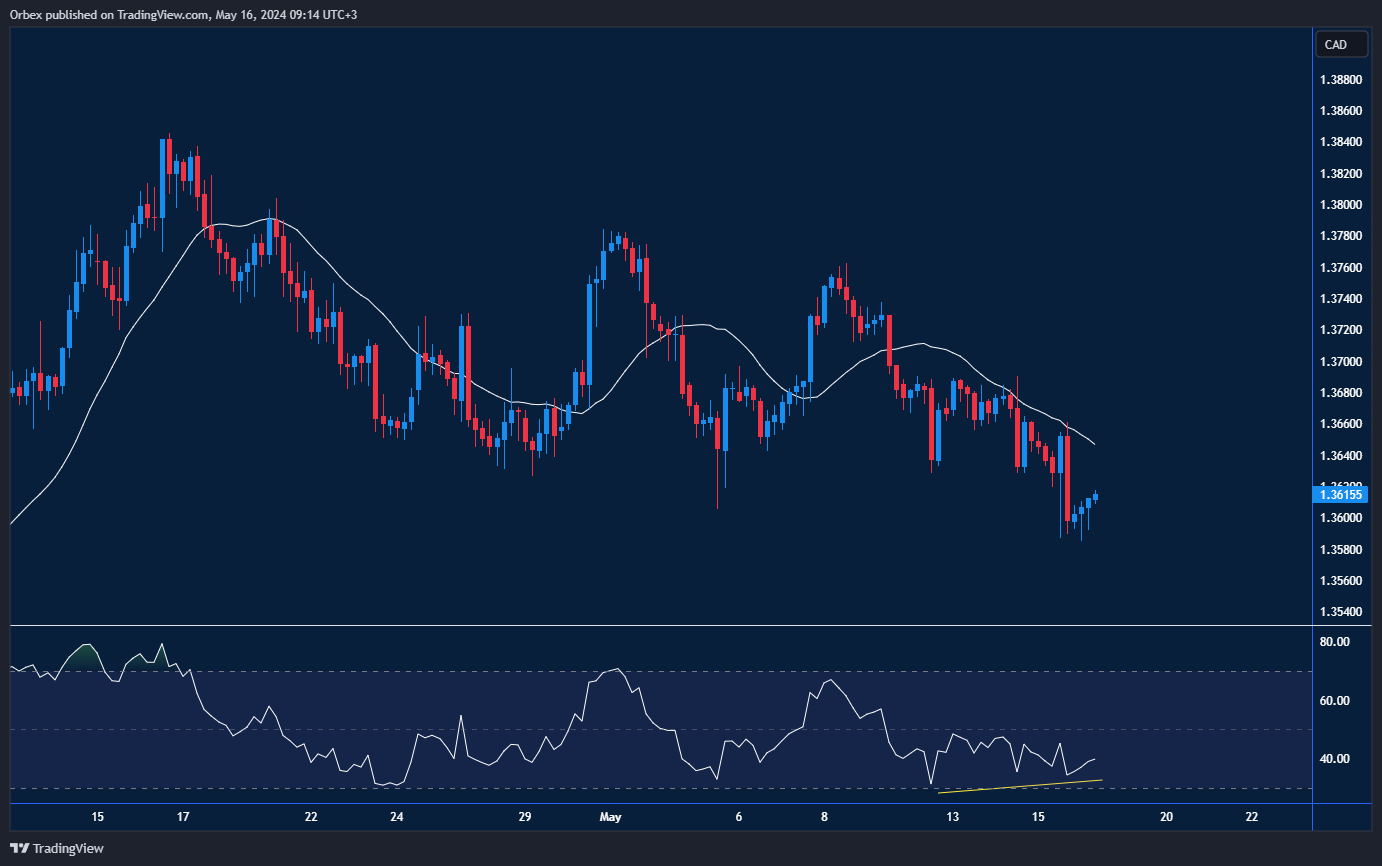Click the TradingView logo icon
Viewport: 1382px width, 866px height.
click(x=19, y=848)
